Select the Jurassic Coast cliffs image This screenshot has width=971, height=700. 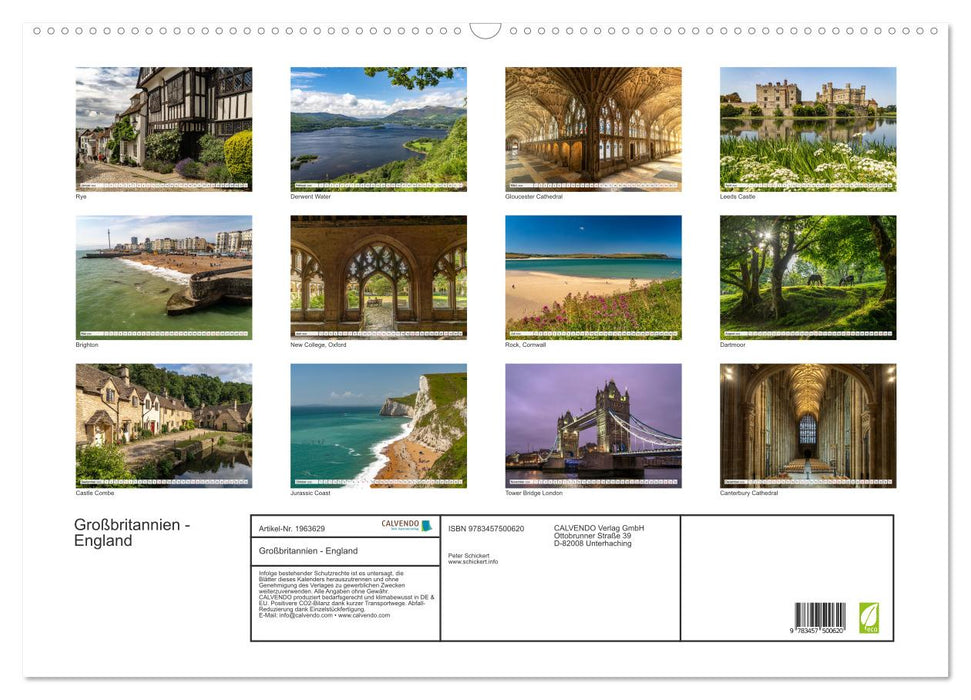pos(378,425)
